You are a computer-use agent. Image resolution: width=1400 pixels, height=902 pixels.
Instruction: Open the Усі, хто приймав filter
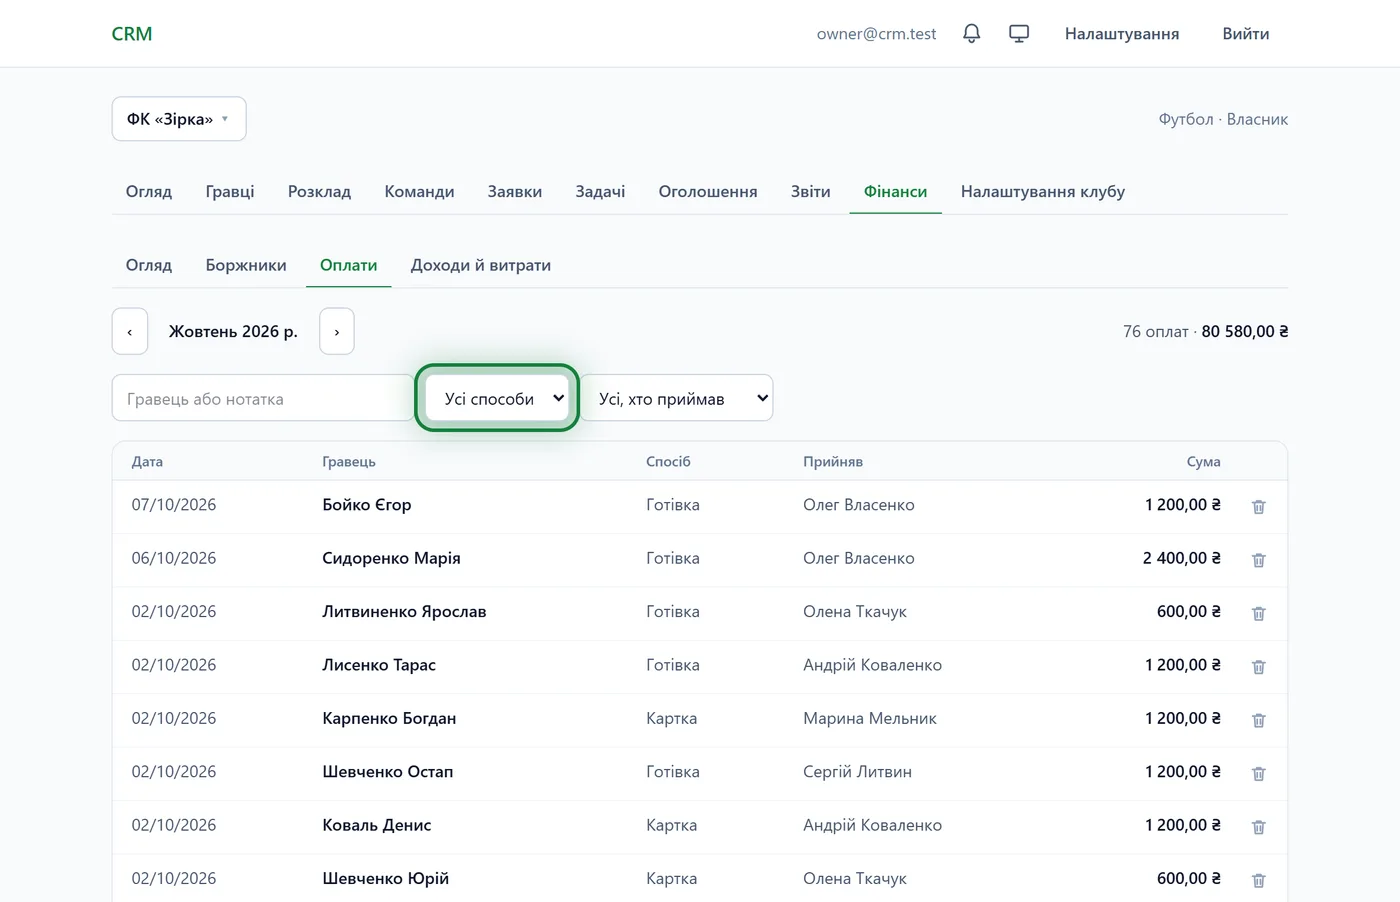(677, 398)
